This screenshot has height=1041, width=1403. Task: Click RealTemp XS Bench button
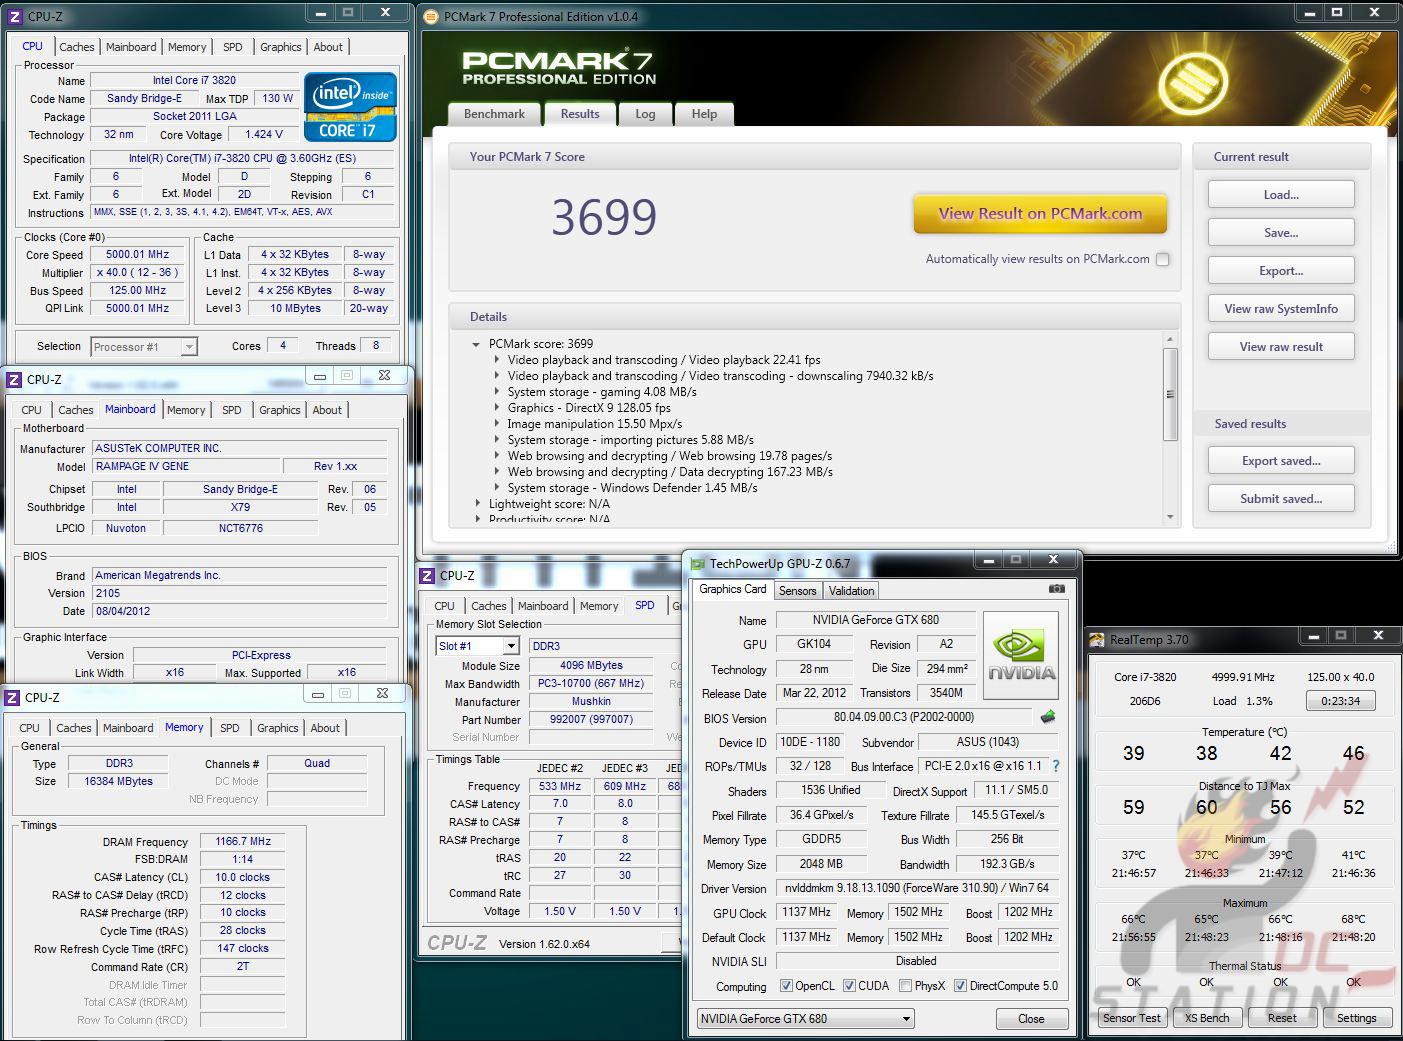(x=1207, y=1018)
